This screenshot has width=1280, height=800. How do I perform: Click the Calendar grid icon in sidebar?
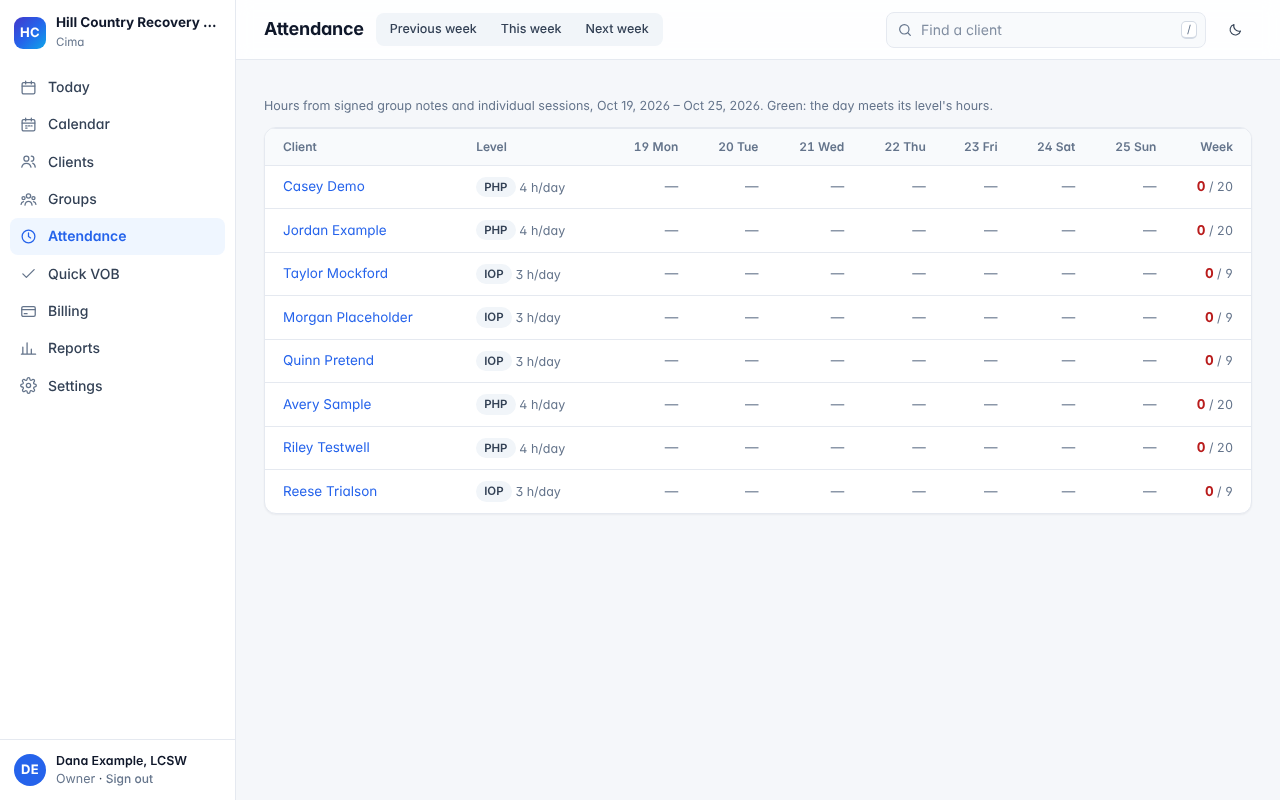tap(29, 124)
